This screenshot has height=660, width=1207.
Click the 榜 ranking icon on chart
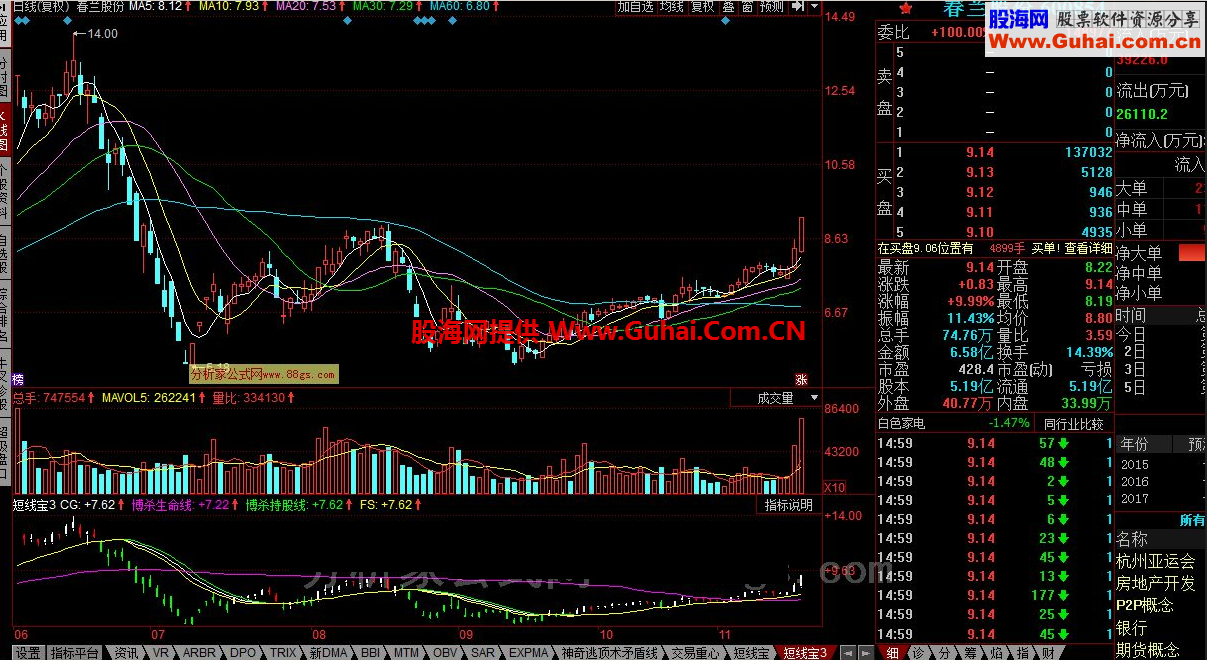pyautogui.click(x=18, y=379)
